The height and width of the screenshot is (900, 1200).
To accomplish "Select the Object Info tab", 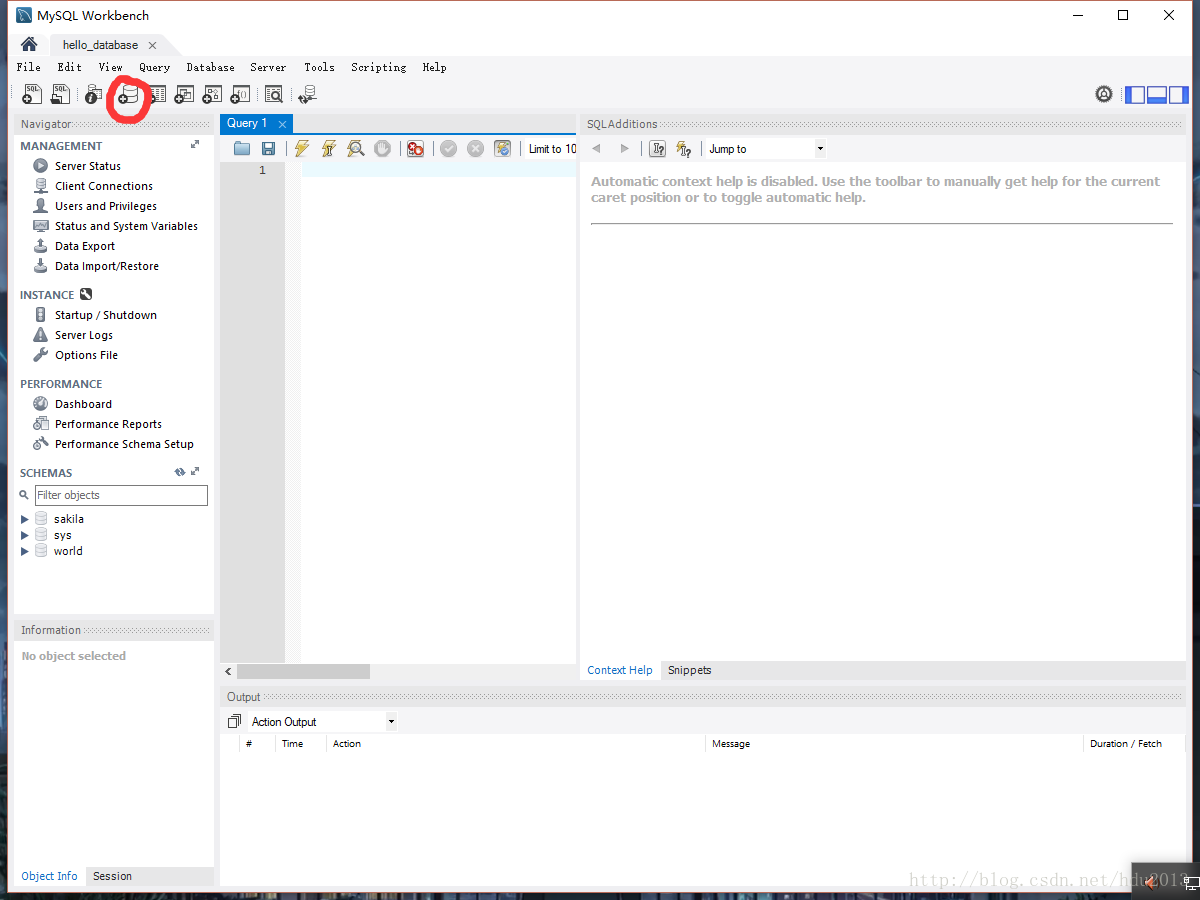I will point(49,876).
